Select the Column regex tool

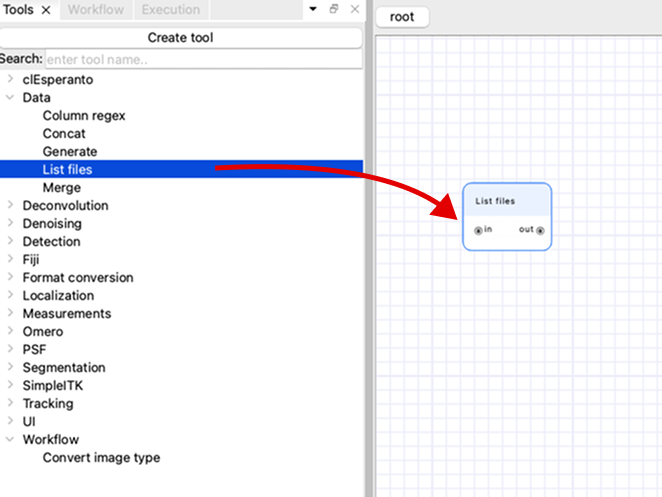84,116
